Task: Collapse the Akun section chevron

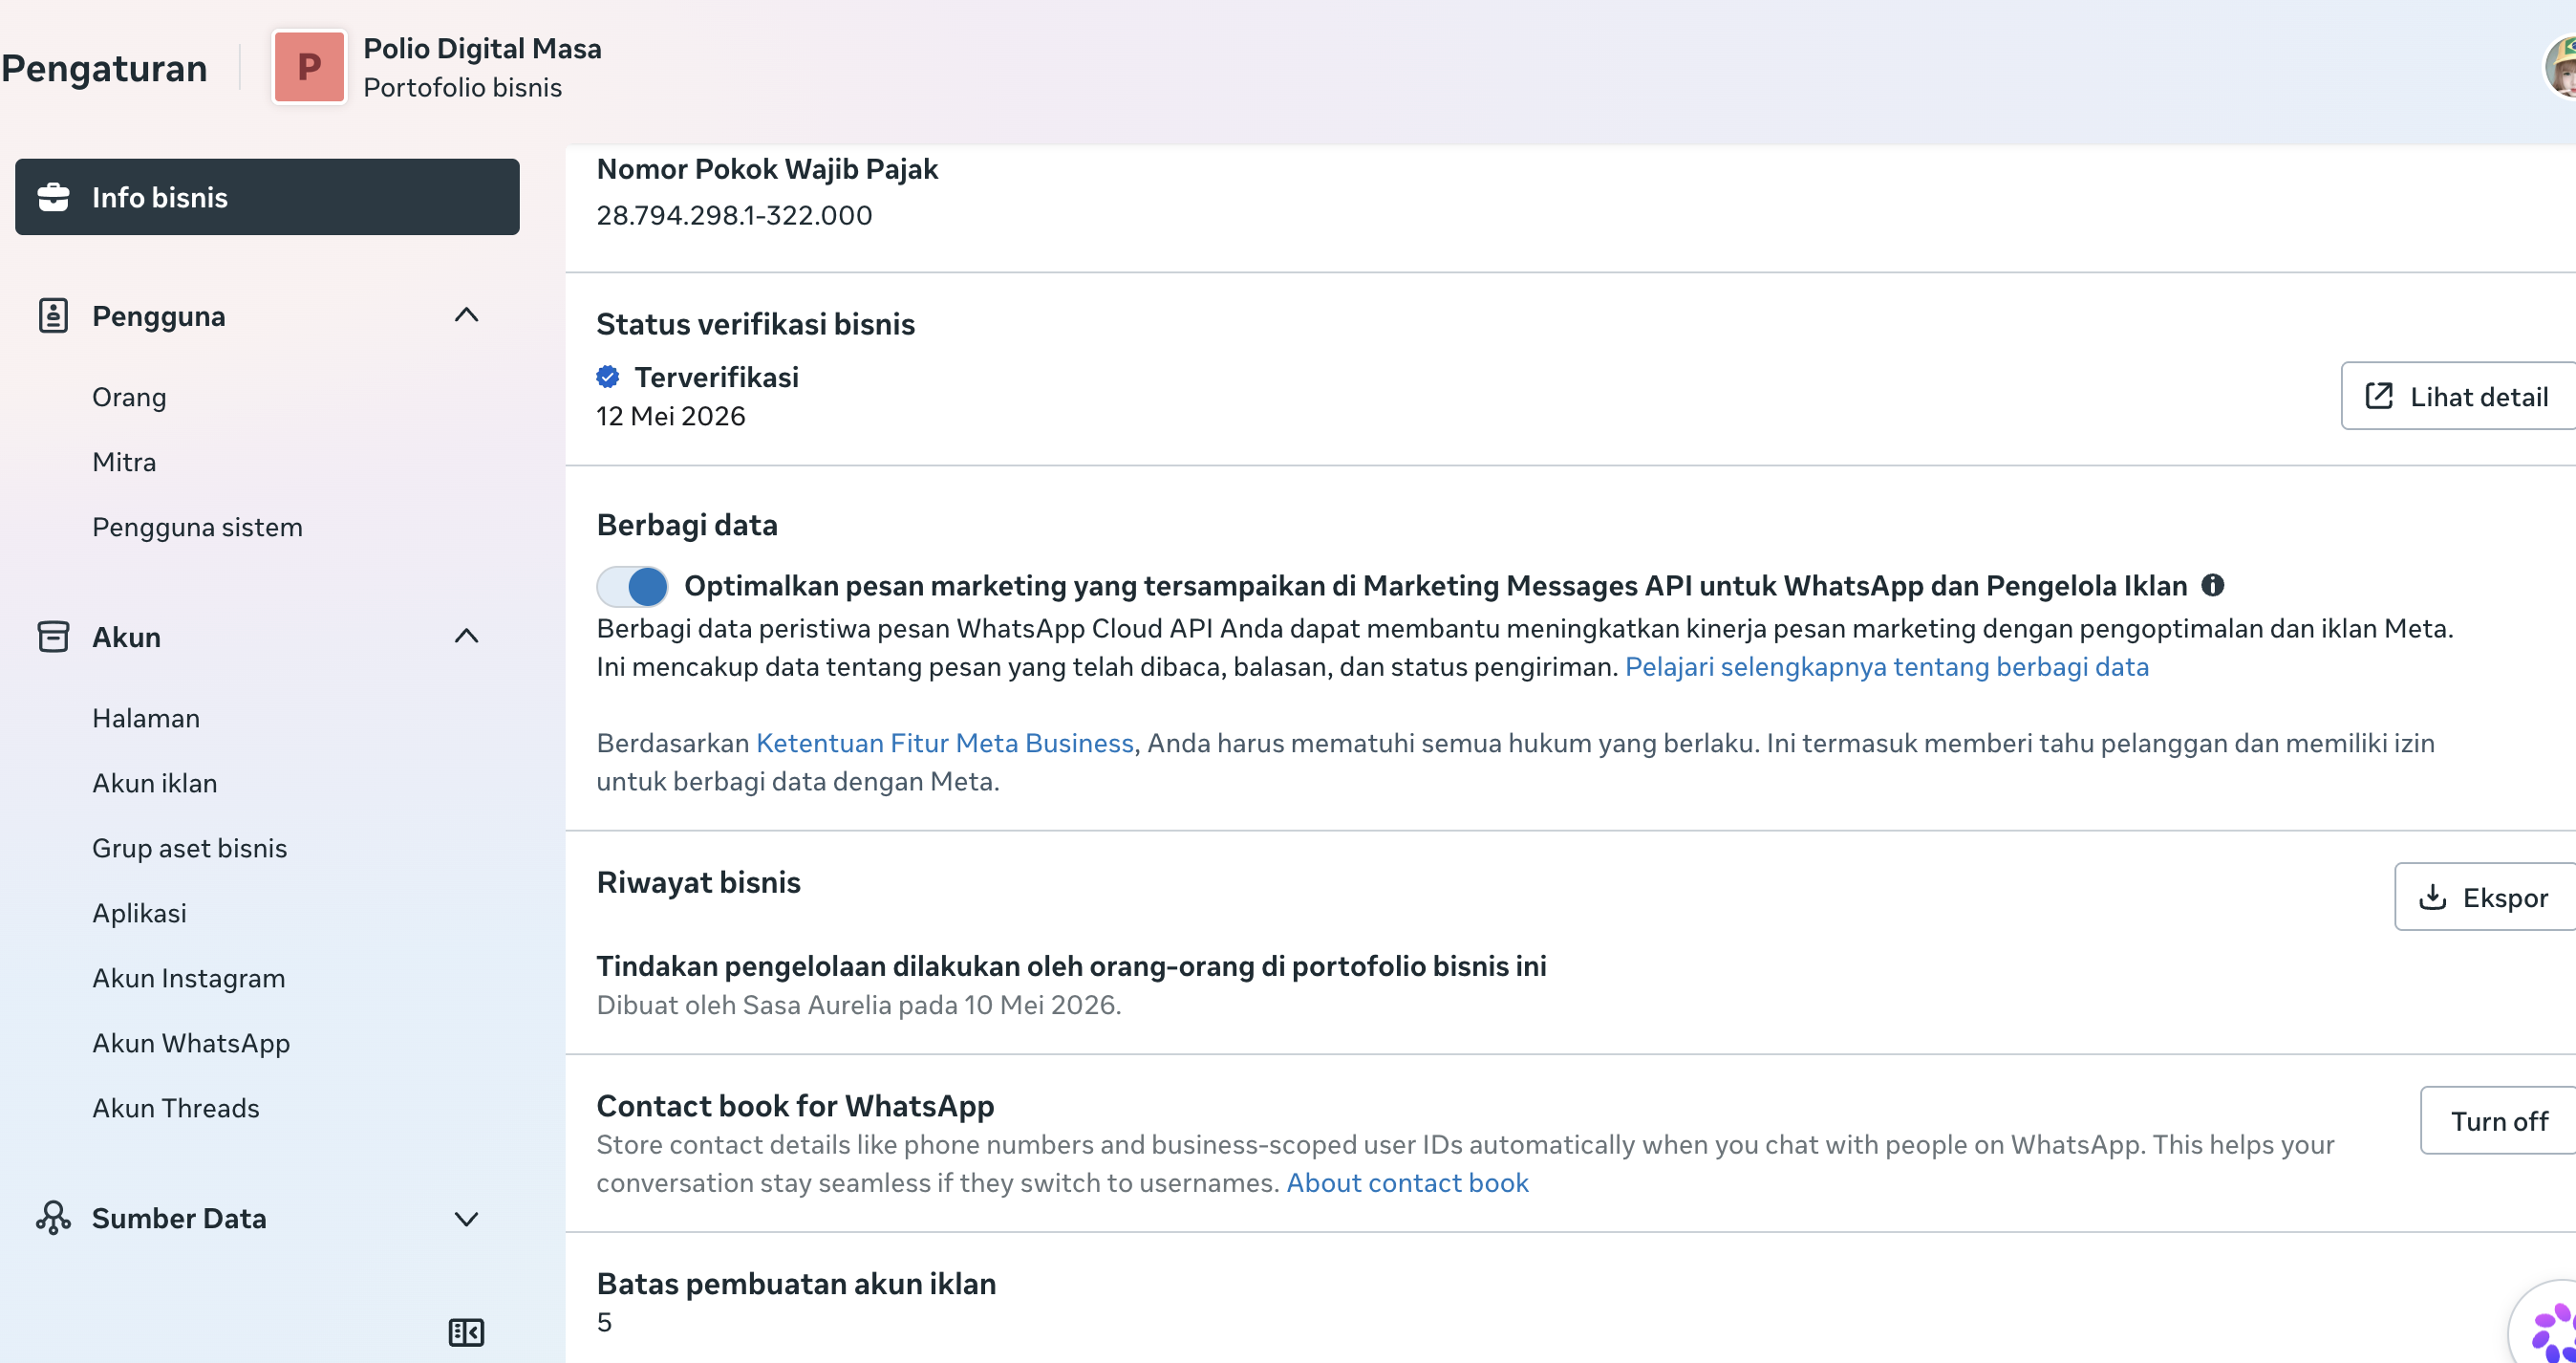Action: coord(466,636)
